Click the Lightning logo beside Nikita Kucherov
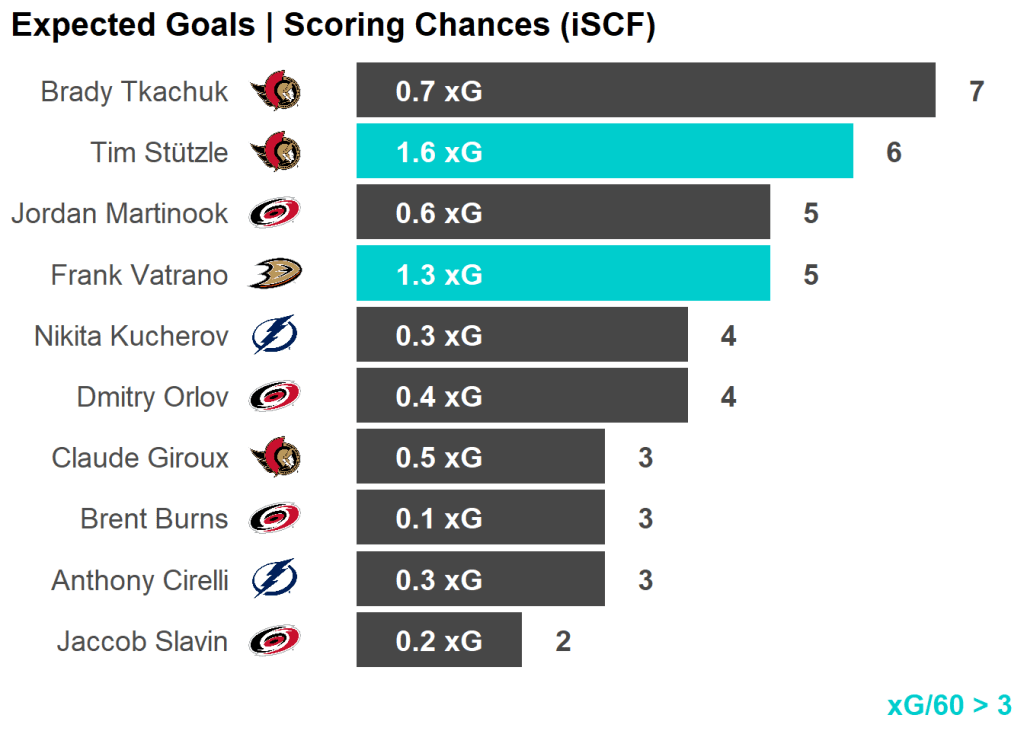The image size is (1024, 731). [274, 336]
